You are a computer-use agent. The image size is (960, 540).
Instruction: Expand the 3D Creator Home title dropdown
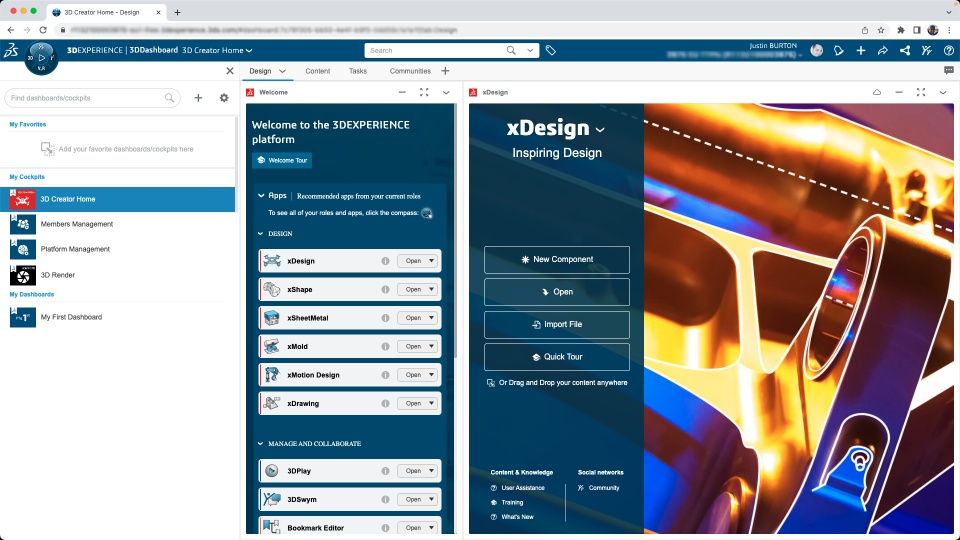249,51
